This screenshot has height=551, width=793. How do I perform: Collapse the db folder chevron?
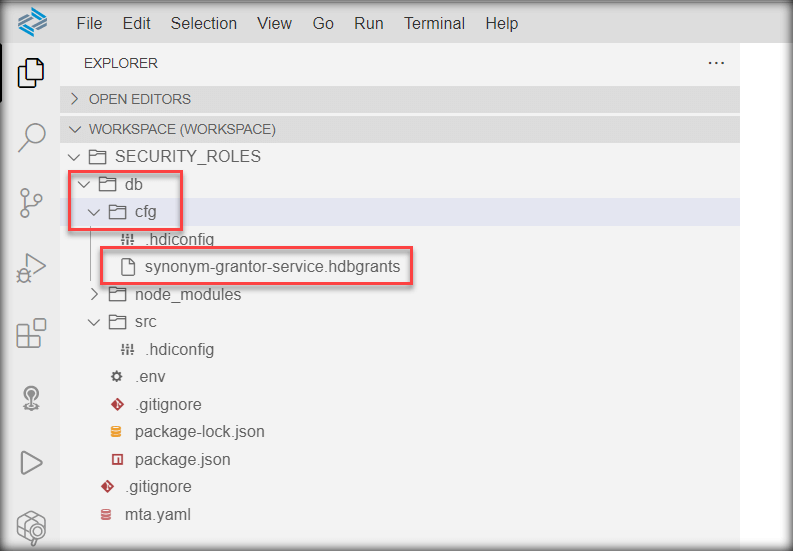(84, 184)
